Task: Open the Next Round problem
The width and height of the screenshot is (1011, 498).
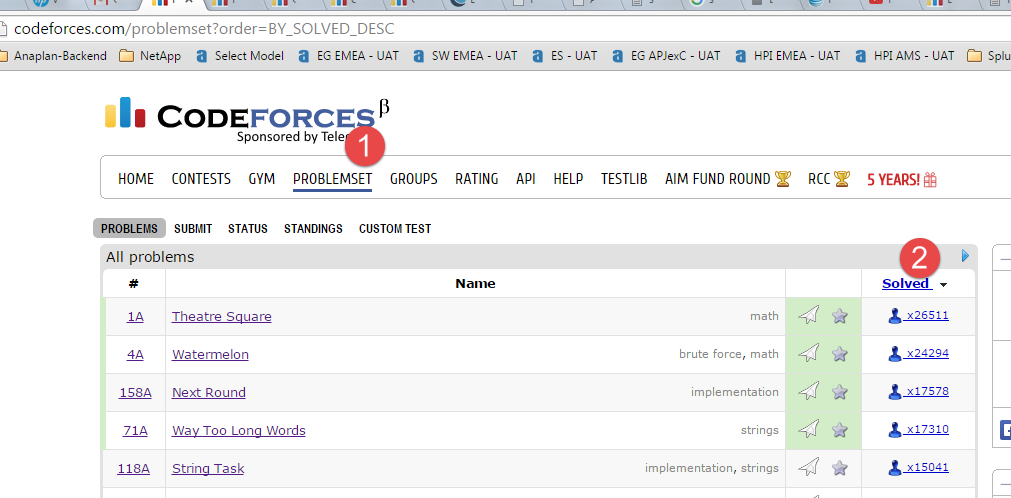Action: point(209,392)
